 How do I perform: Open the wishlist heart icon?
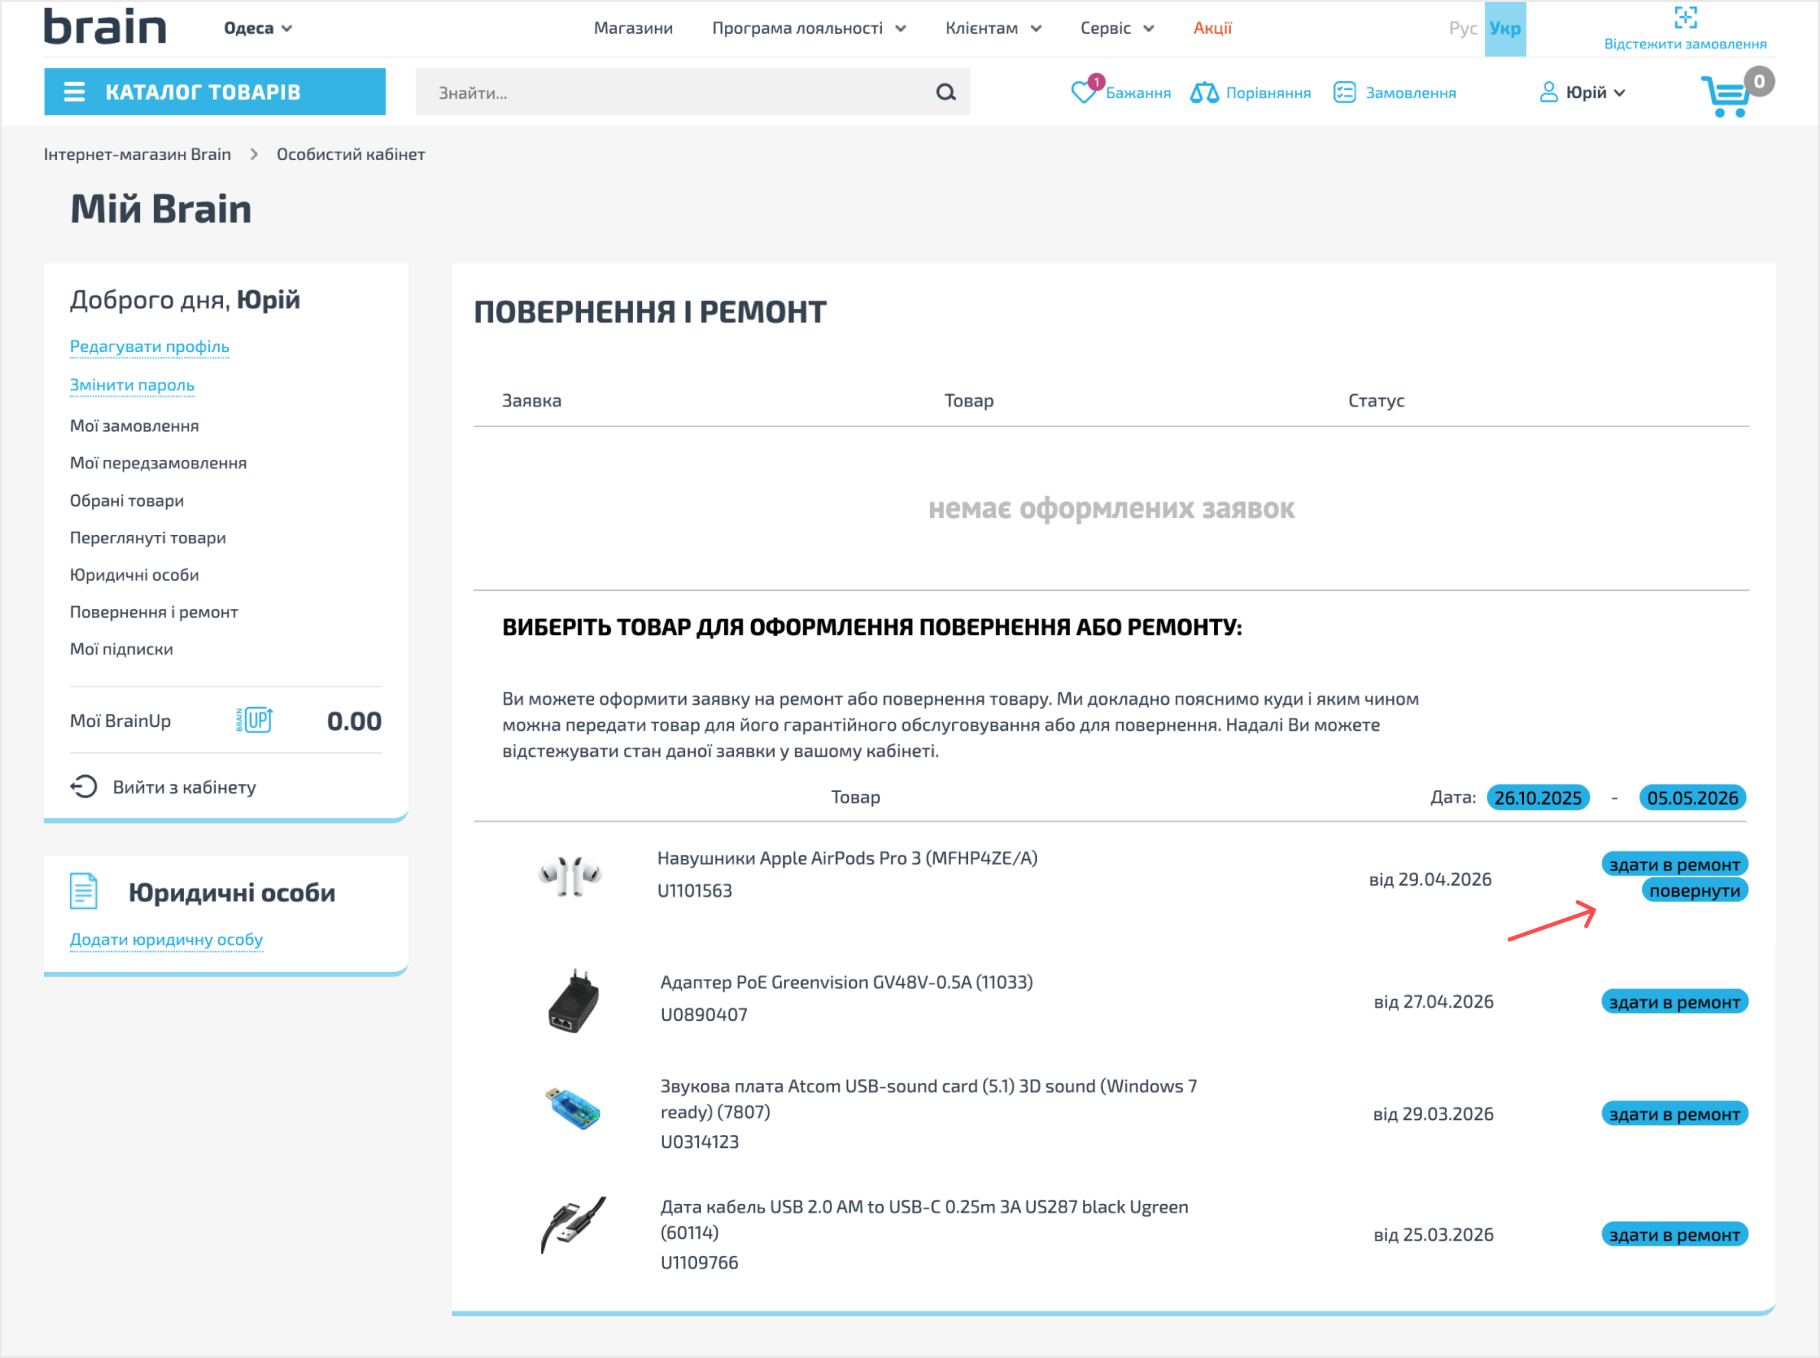1083,92
